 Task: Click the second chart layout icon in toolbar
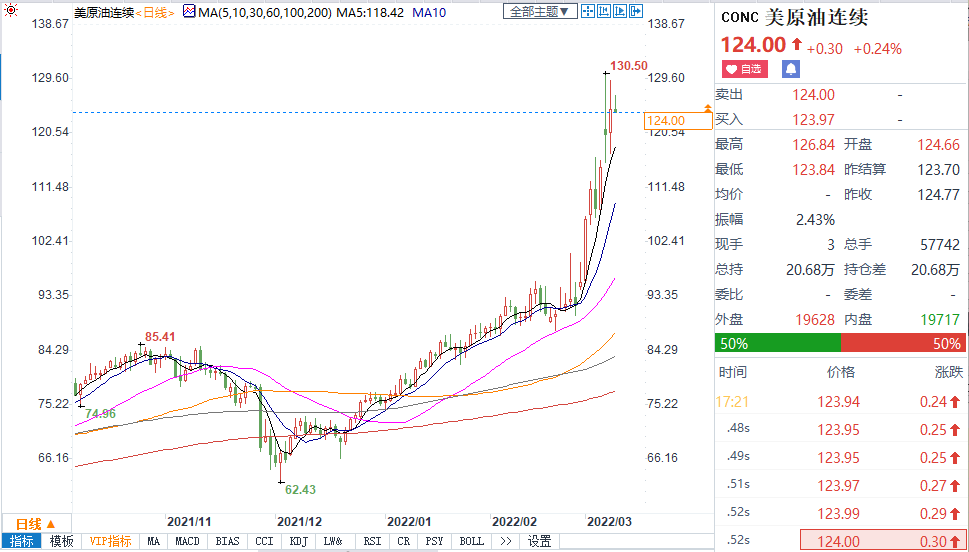(608, 12)
